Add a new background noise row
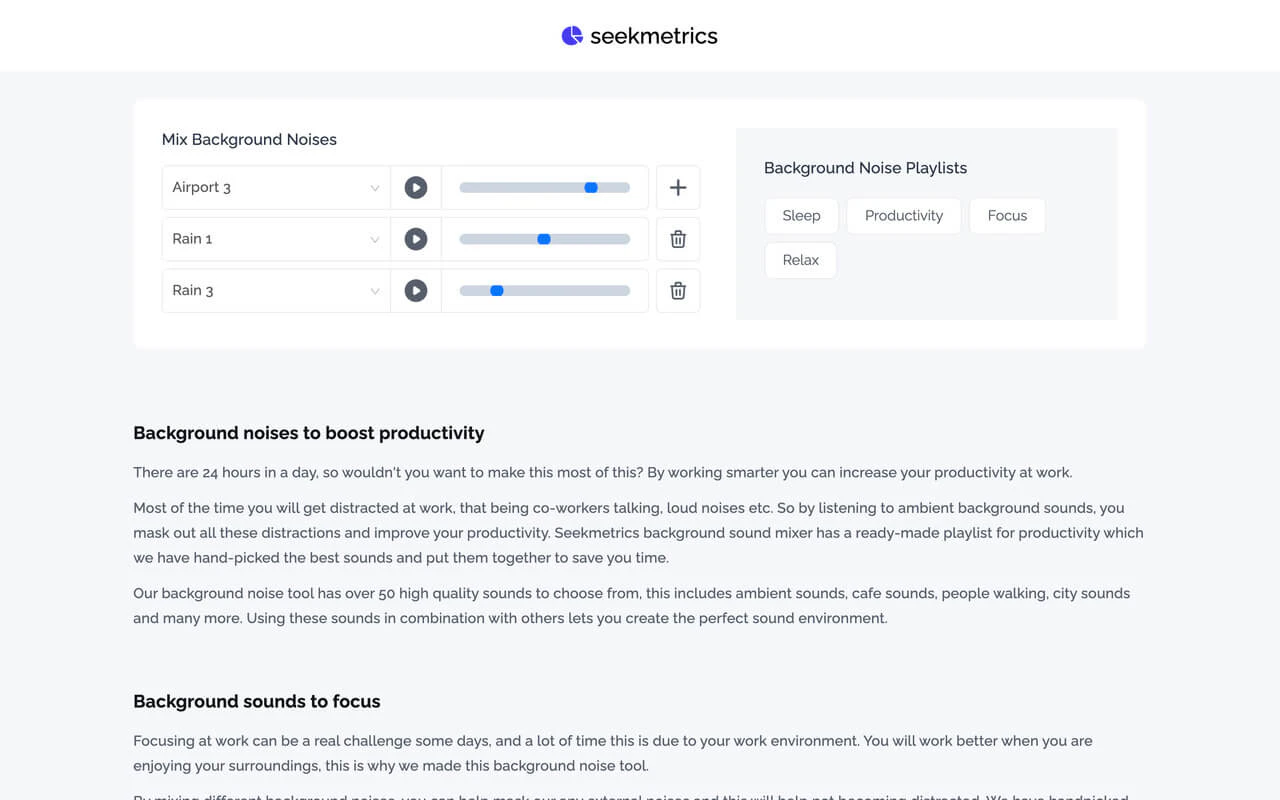 tap(678, 187)
